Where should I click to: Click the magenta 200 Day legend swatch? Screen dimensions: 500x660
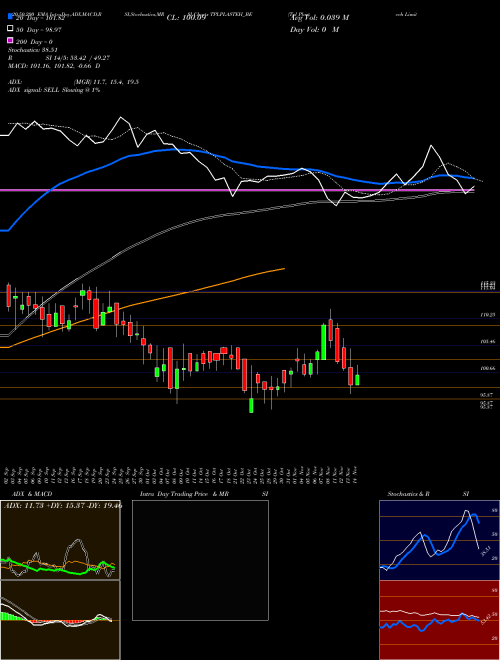point(10,41)
